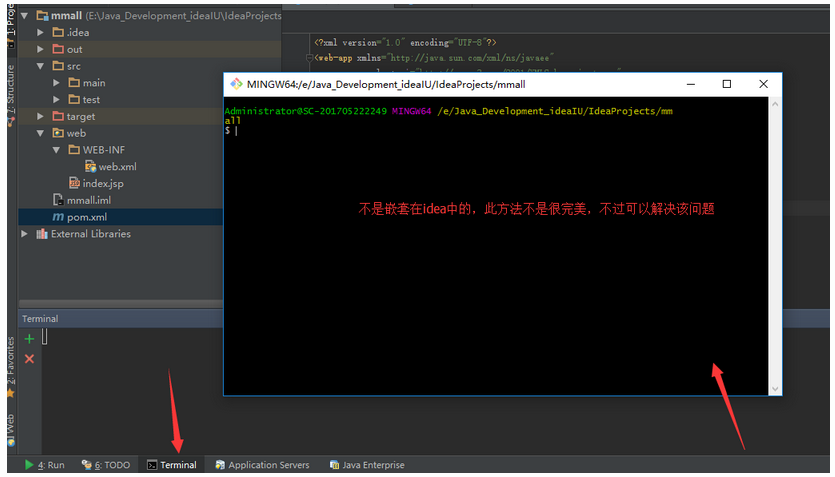Open the Terminal tool window tab
Screen dimensions: 835x477
171,465
